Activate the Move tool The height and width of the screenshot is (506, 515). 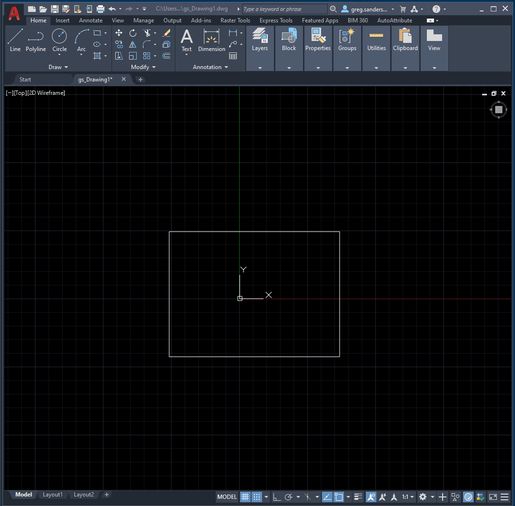(119, 33)
